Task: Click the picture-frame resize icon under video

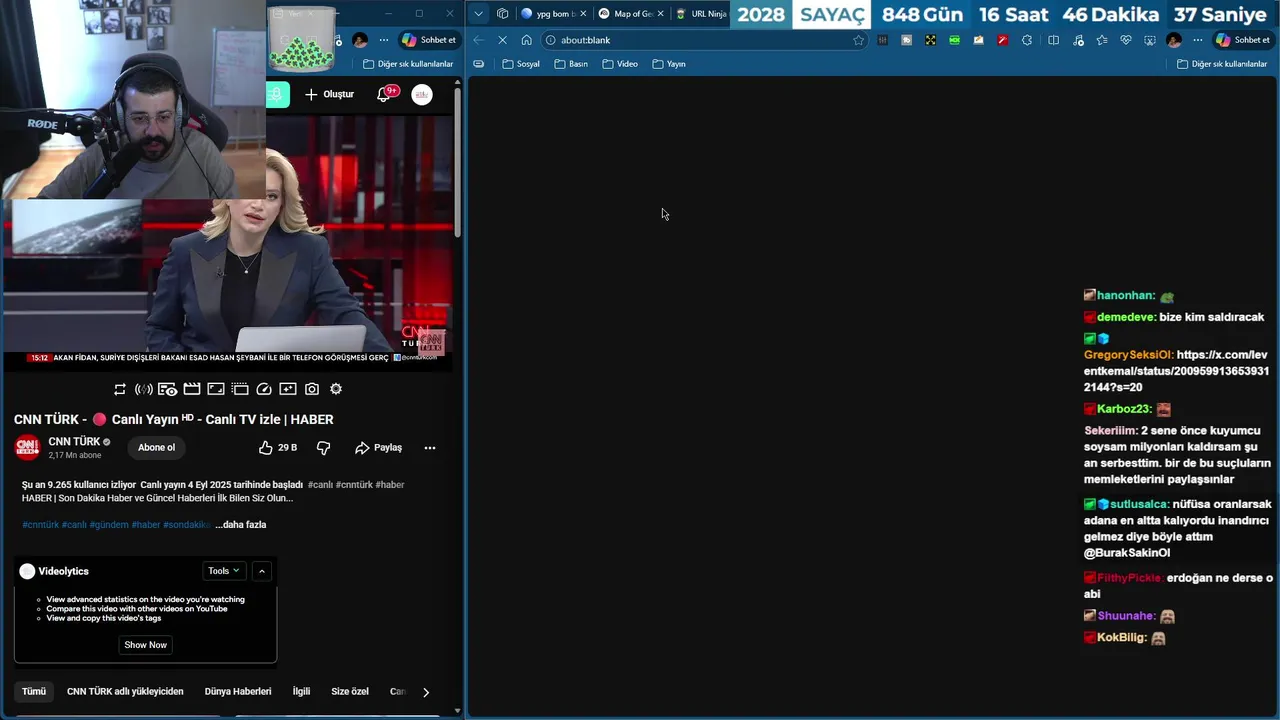Action: 216,389
